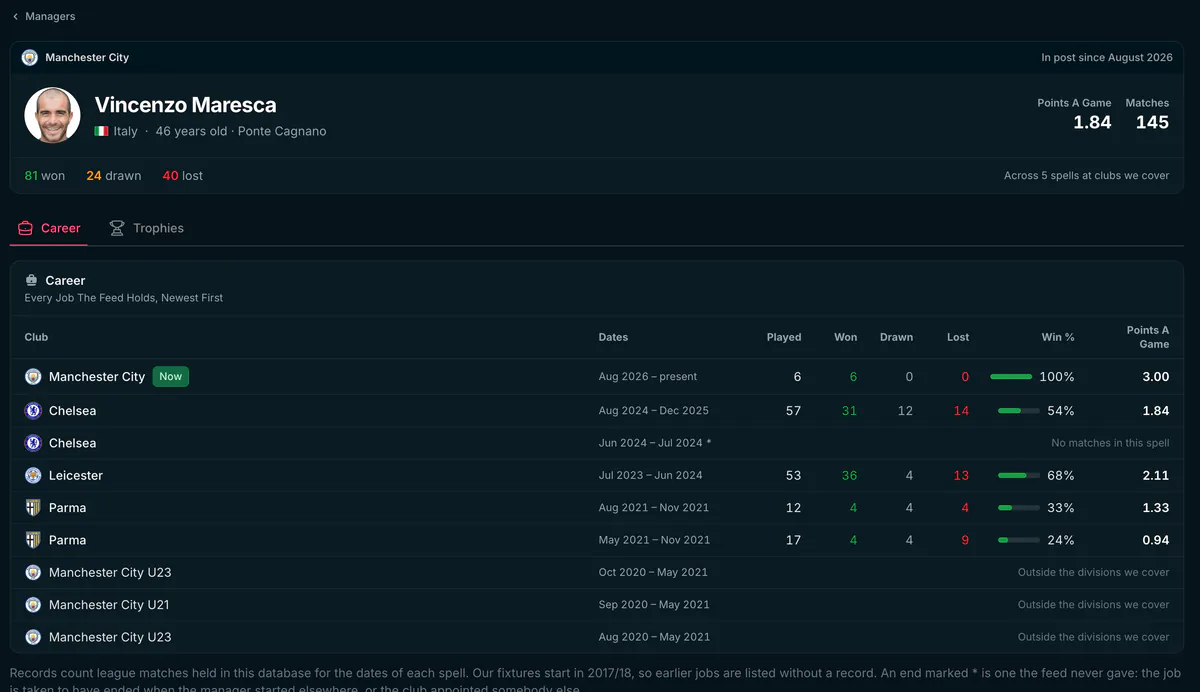Click No matches in this spell note
The width and height of the screenshot is (1200, 692).
coord(1110,443)
